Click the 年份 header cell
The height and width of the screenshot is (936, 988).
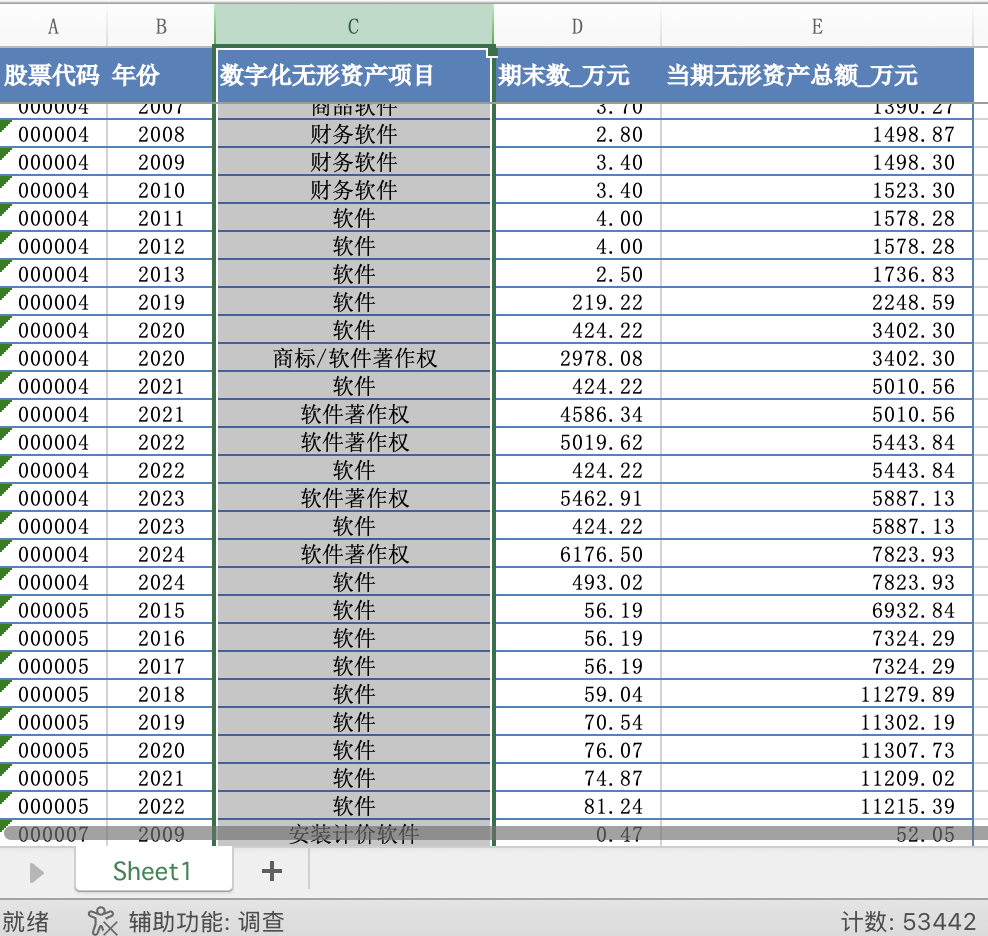pos(161,75)
